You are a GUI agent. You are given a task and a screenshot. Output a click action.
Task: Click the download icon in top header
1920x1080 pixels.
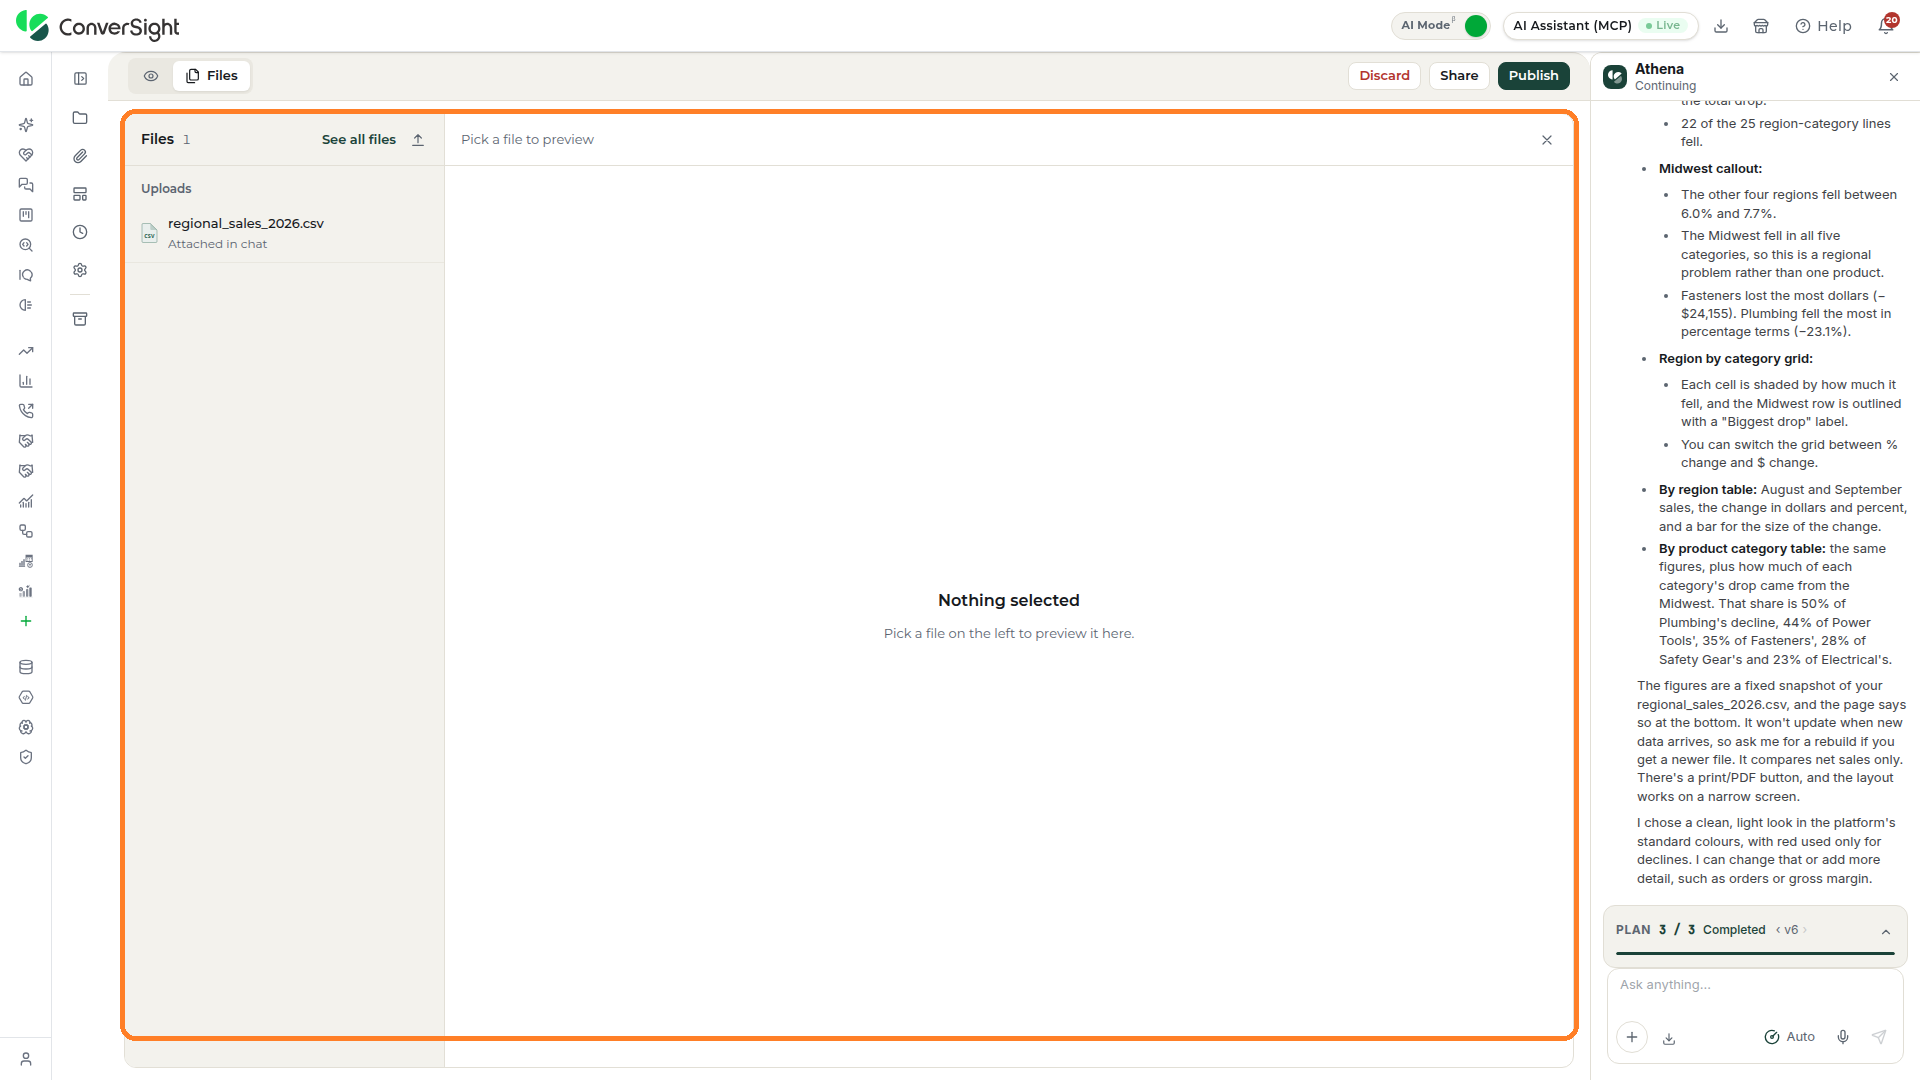(x=1721, y=26)
